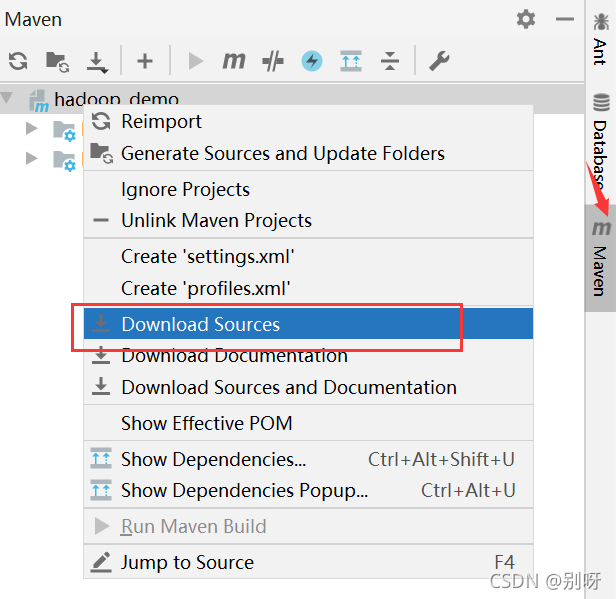This screenshot has width=616, height=599.
Task: Select Unlink Maven Projects entry
Action: pos(308,220)
